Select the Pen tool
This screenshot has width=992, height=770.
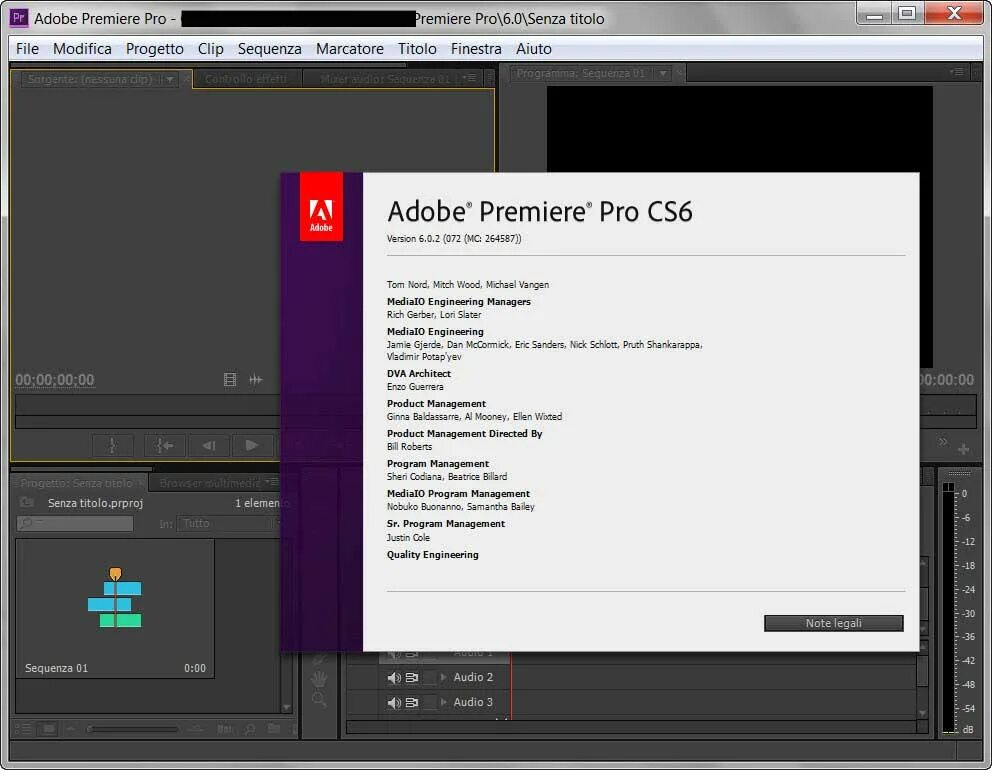[319, 660]
